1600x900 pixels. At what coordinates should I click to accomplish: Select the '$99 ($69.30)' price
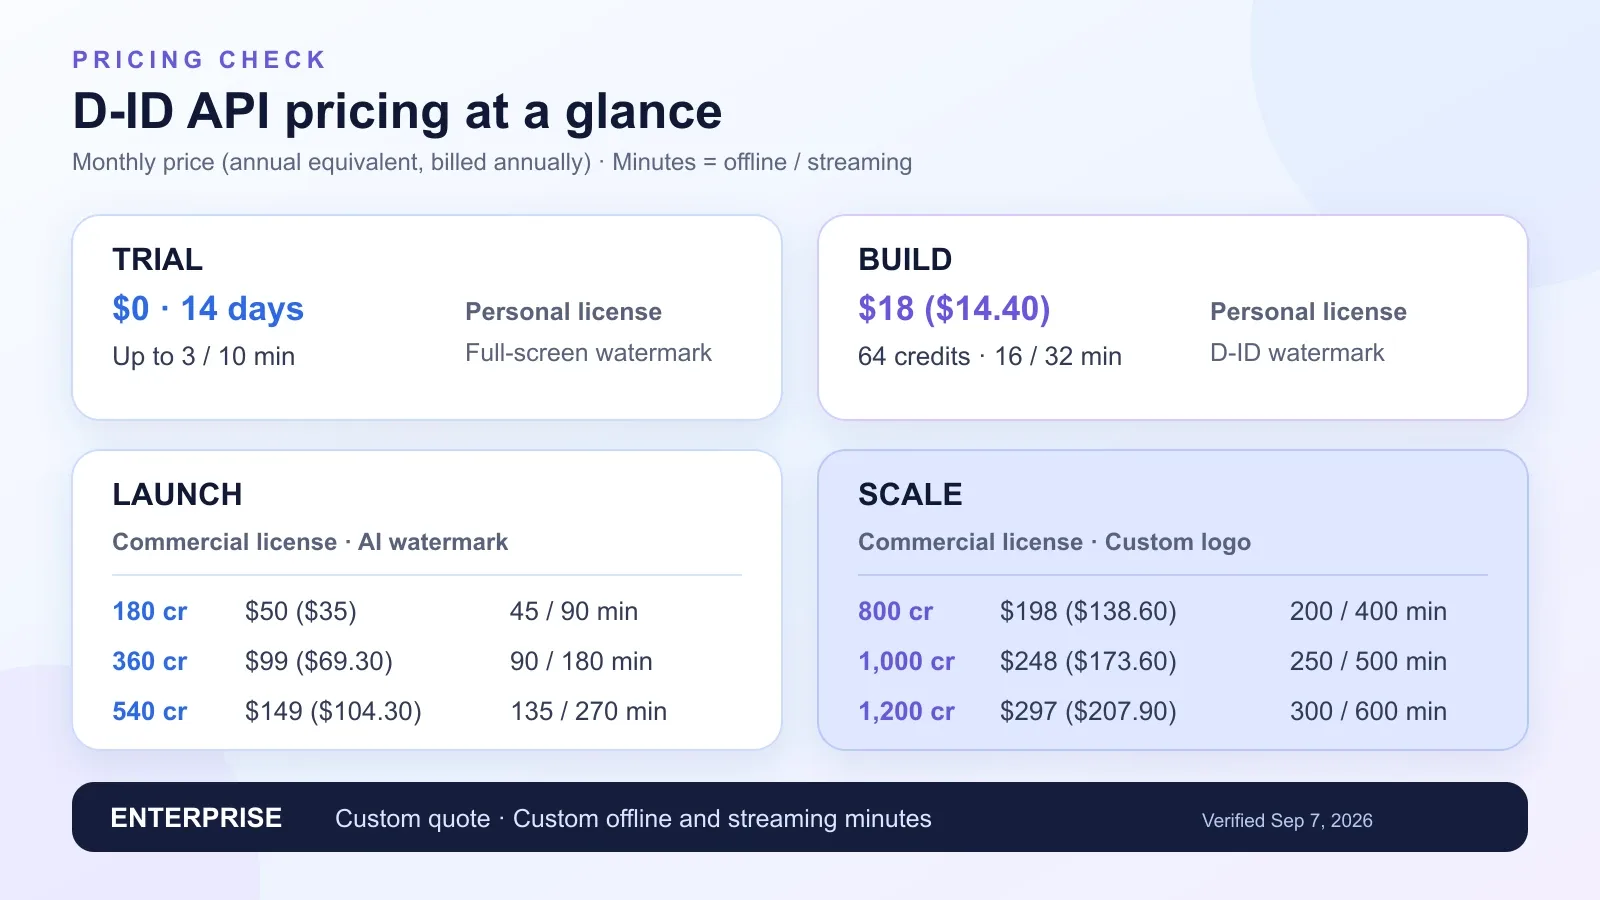(x=319, y=662)
